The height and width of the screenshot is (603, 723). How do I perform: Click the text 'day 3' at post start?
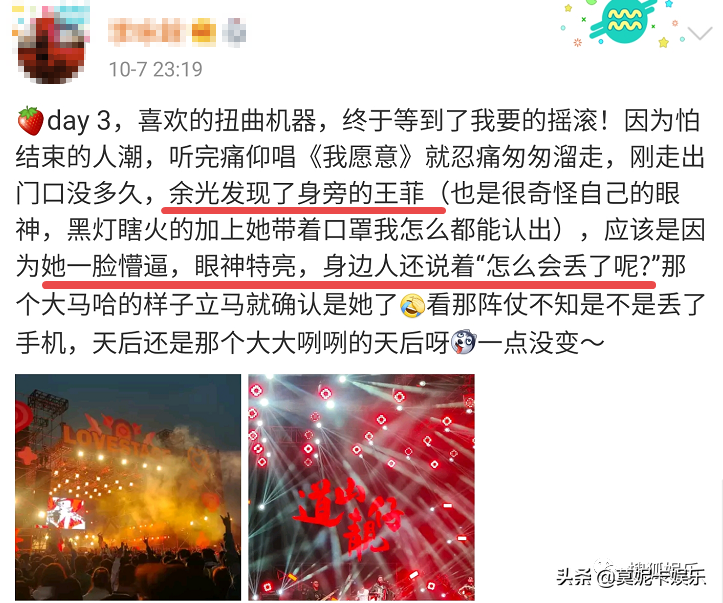click(x=79, y=121)
